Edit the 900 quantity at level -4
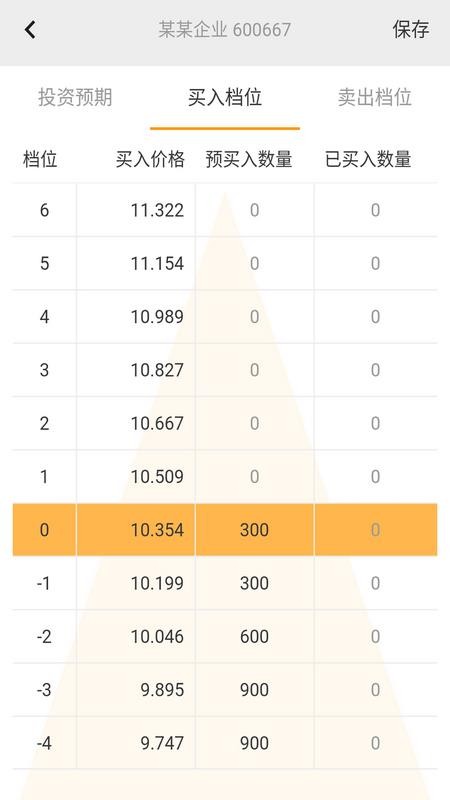This screenshot has height=800, width=450. coord(255,743)
